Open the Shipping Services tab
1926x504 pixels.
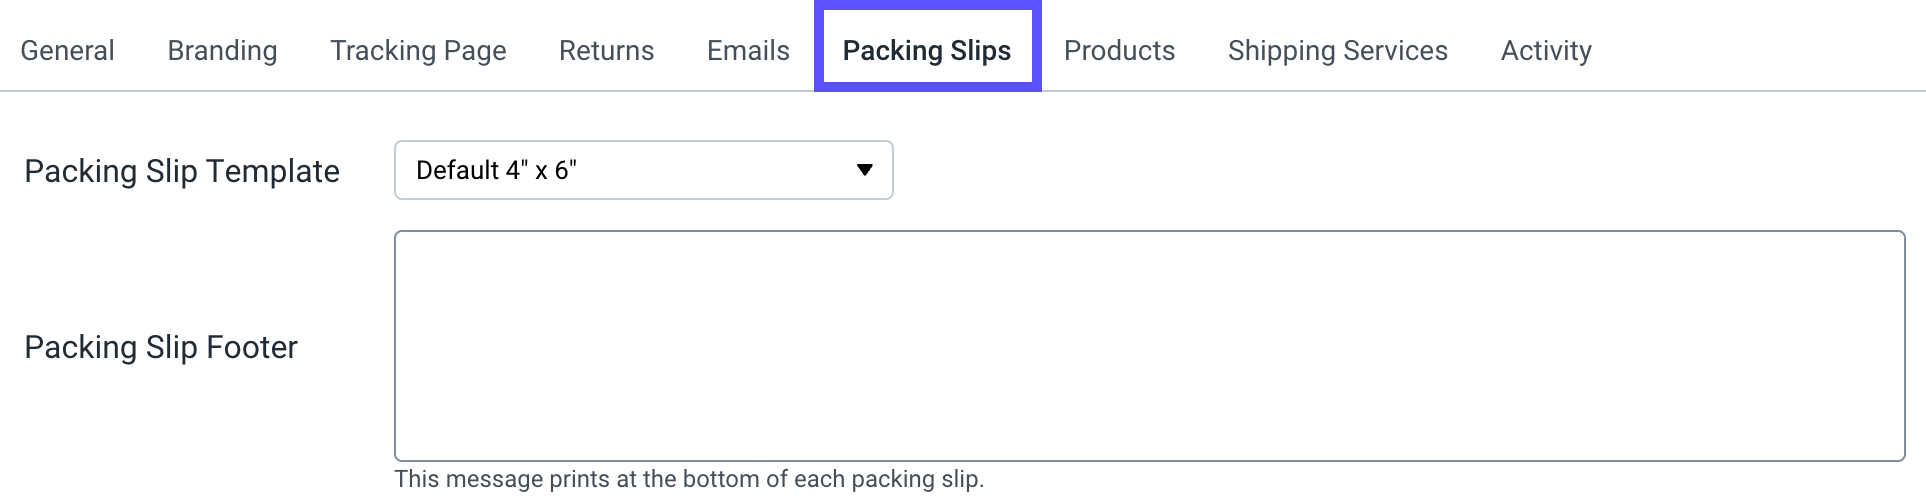click(1337, 51)
